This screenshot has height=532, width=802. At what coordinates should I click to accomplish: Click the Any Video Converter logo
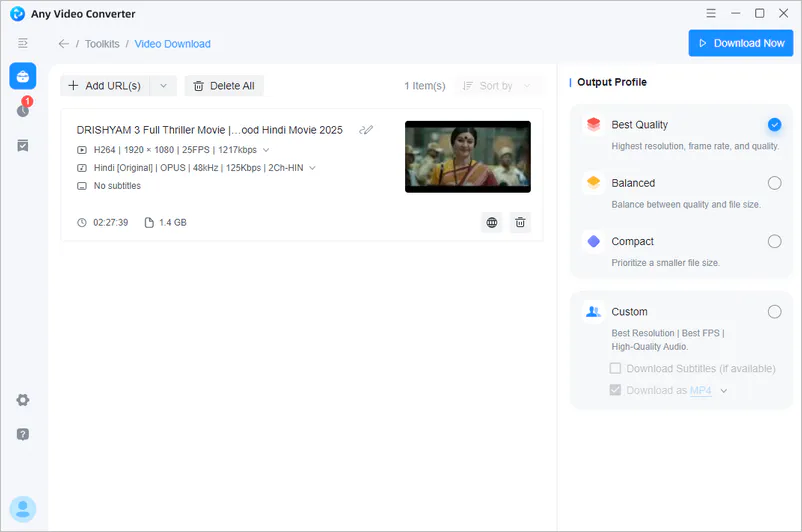point(17,14)
